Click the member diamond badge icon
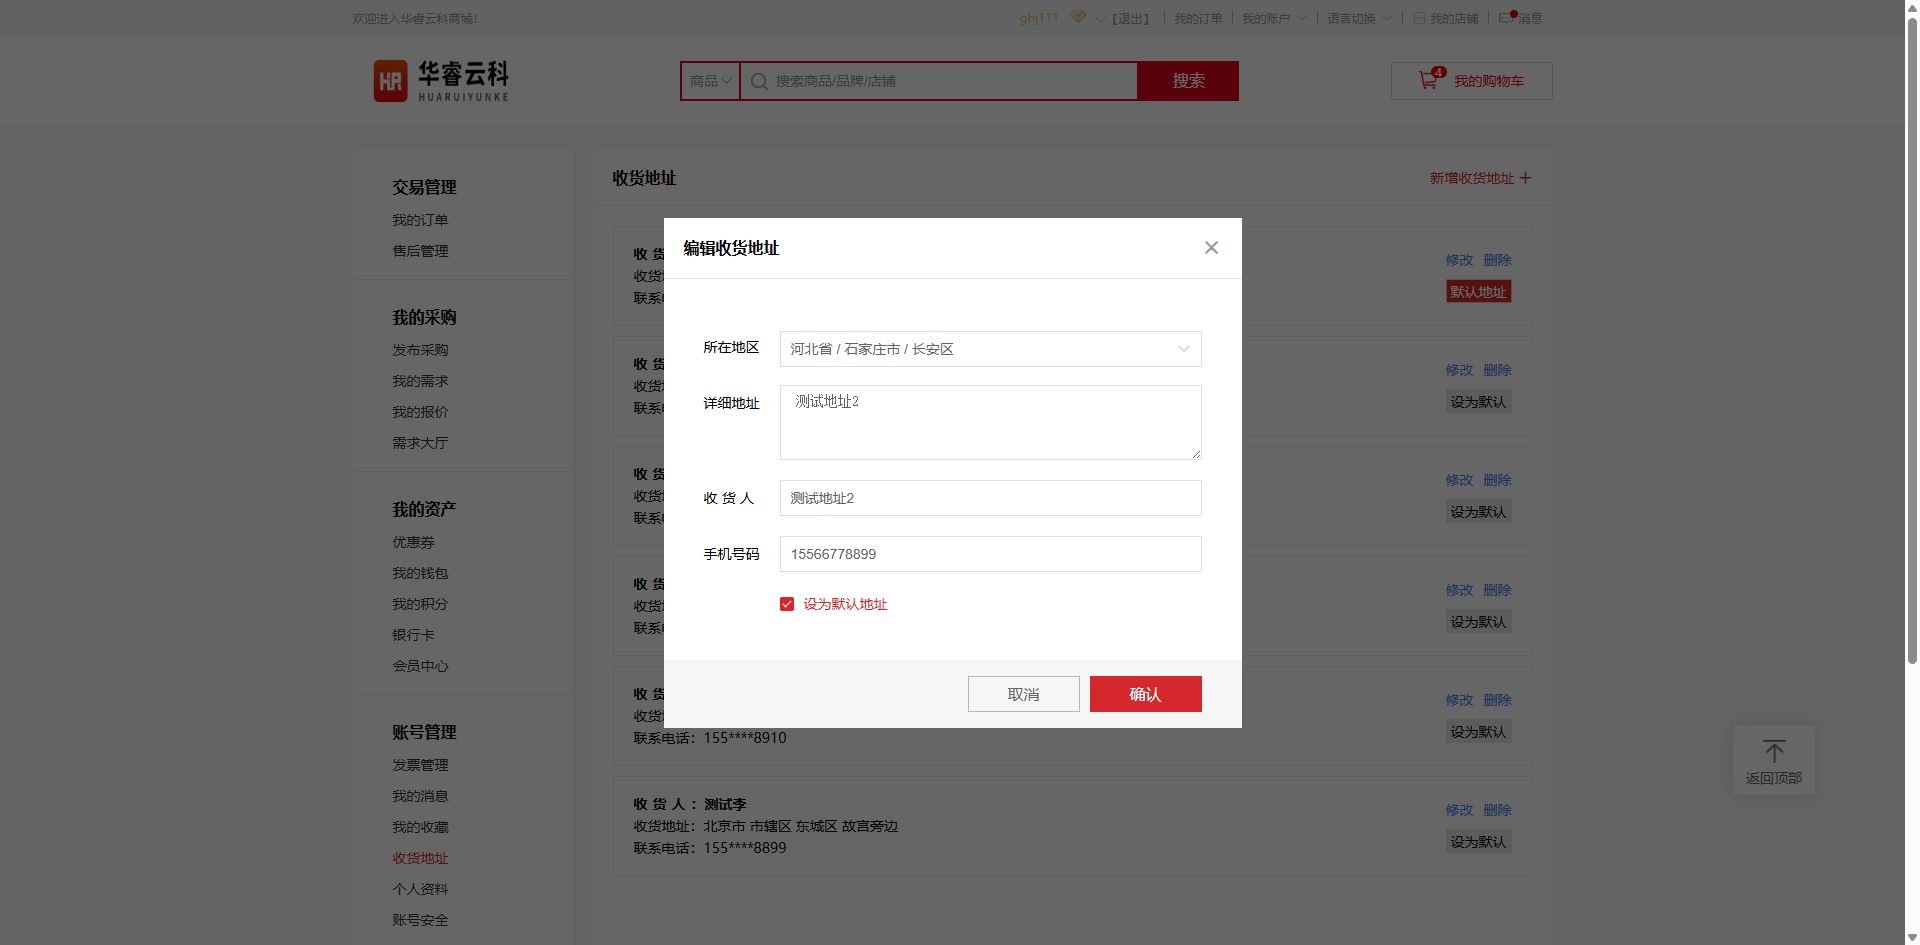This screenshot has width=1920, height=945. 1077,17
